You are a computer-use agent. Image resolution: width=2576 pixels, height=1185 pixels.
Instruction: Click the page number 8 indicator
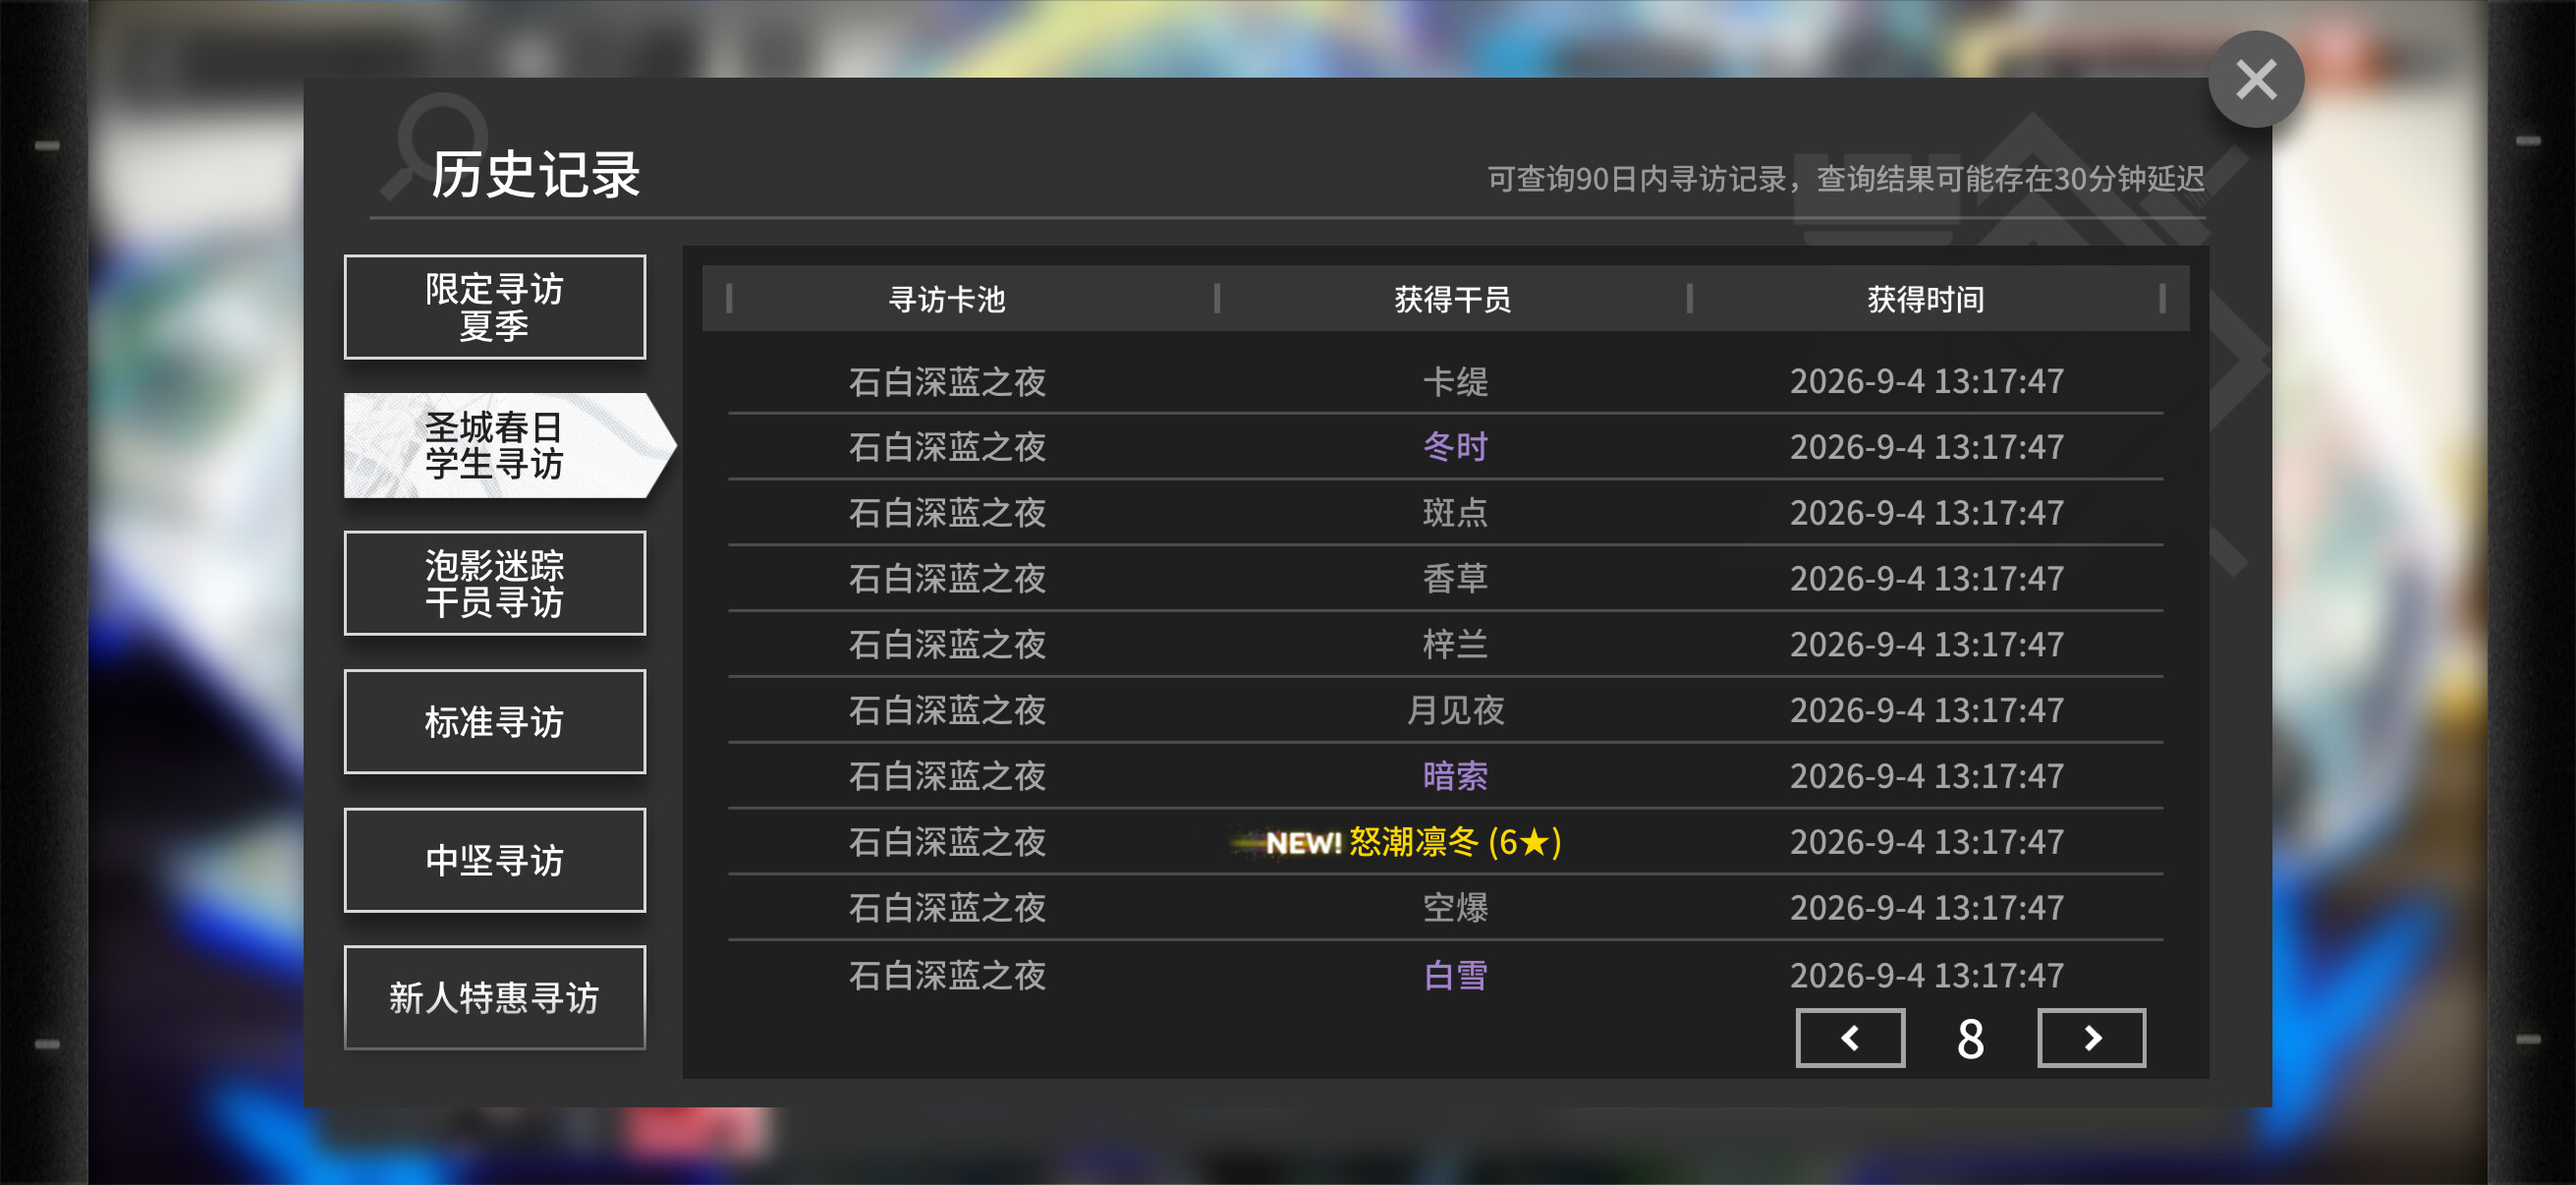point(1970,1039)
